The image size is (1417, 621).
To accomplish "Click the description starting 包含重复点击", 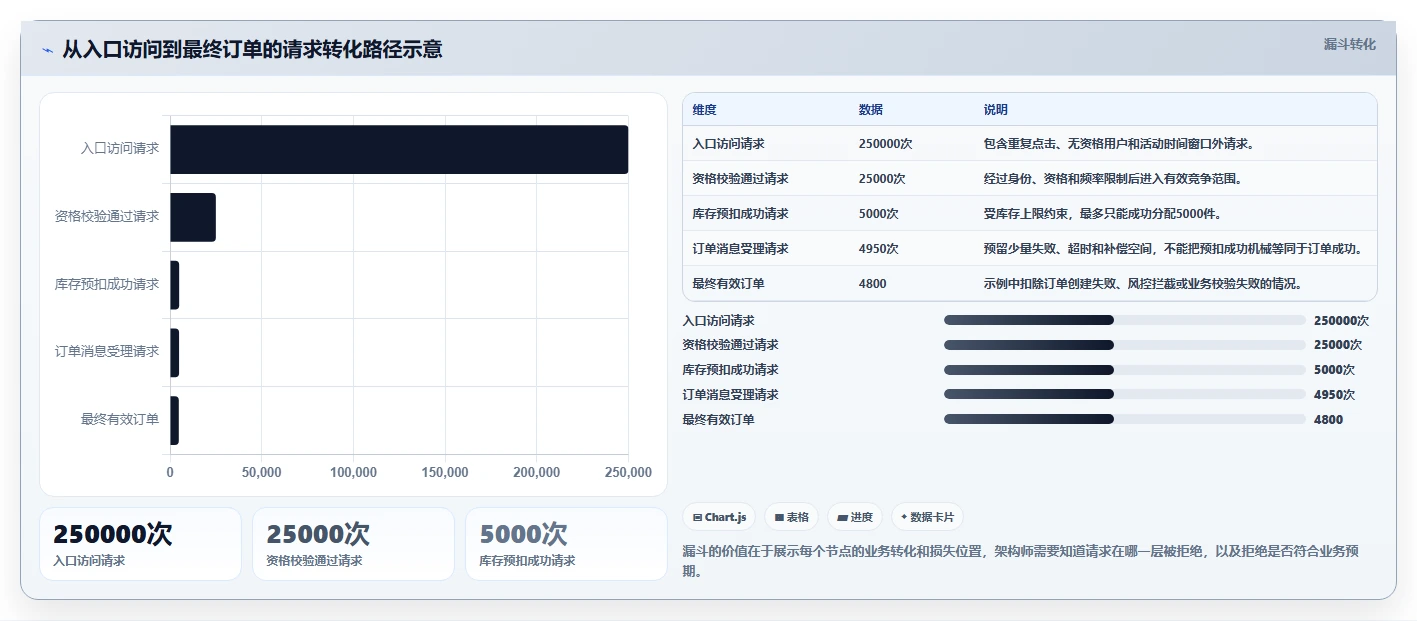I will pyautogui.click(x=1119, y=144).
